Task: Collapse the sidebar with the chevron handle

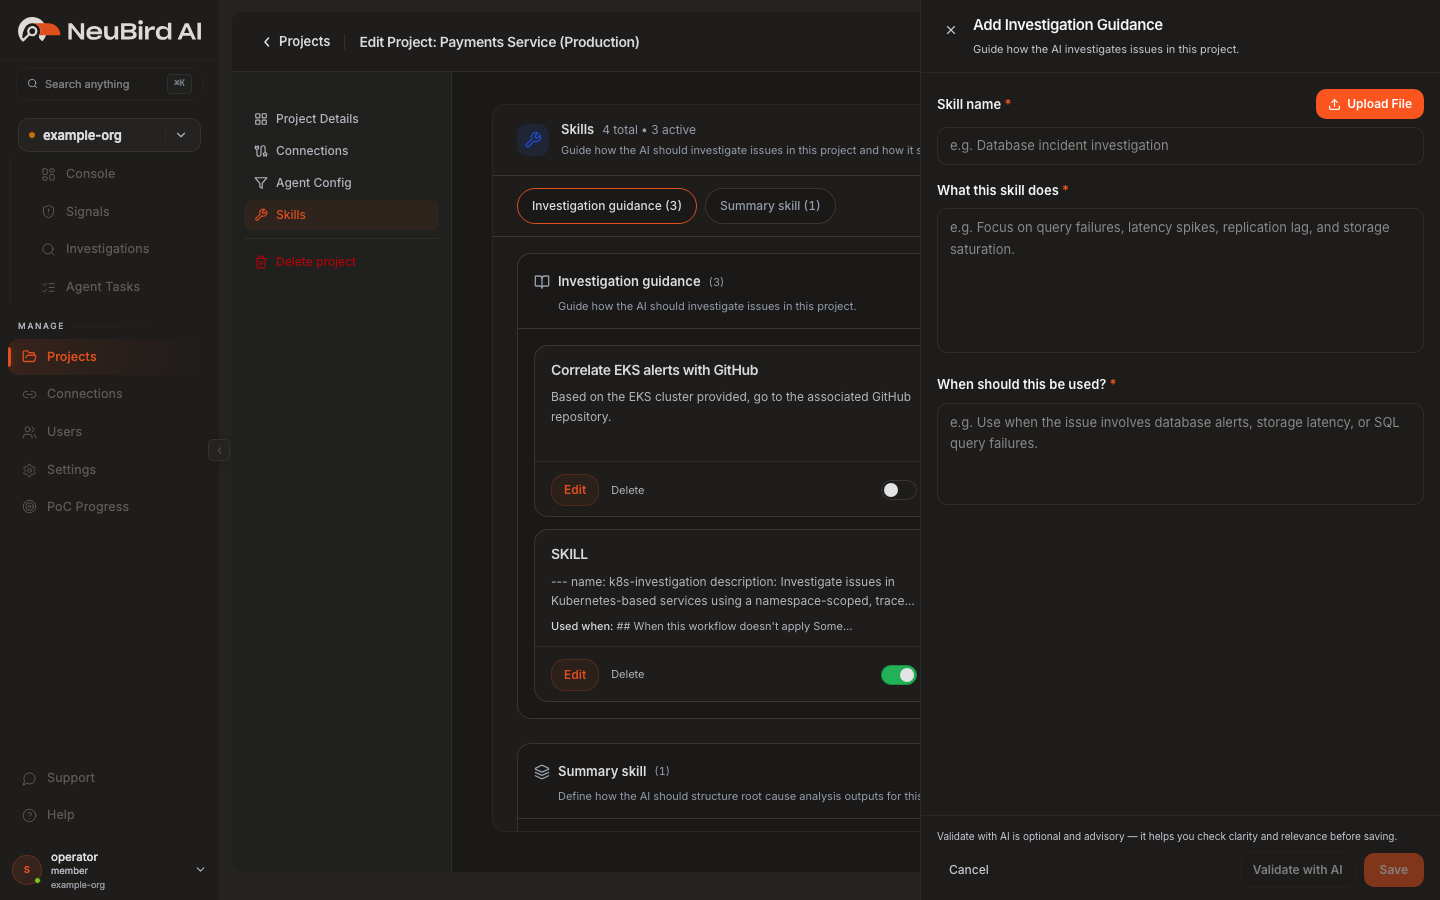Action: 219,450
